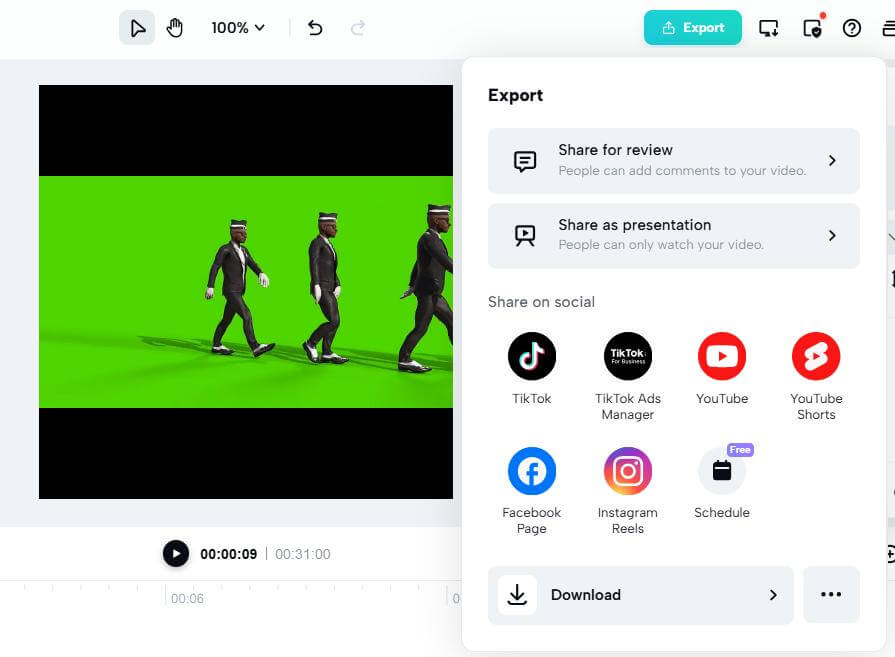895x657 pixels.
Task: Click the teal Export button
Action: [x=692, y=27]
